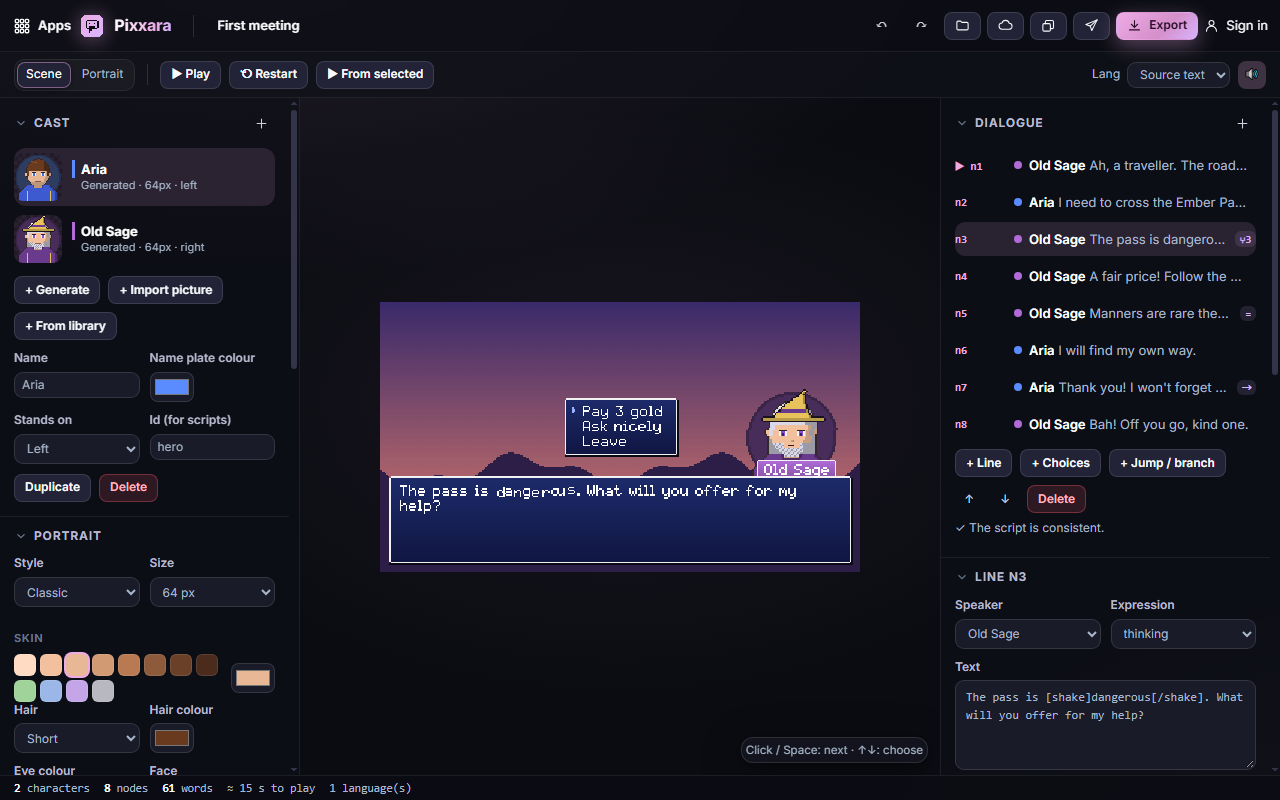Open the folder icon in the header
Screen dimensions: 1280x800
click(x=962, y=26)
